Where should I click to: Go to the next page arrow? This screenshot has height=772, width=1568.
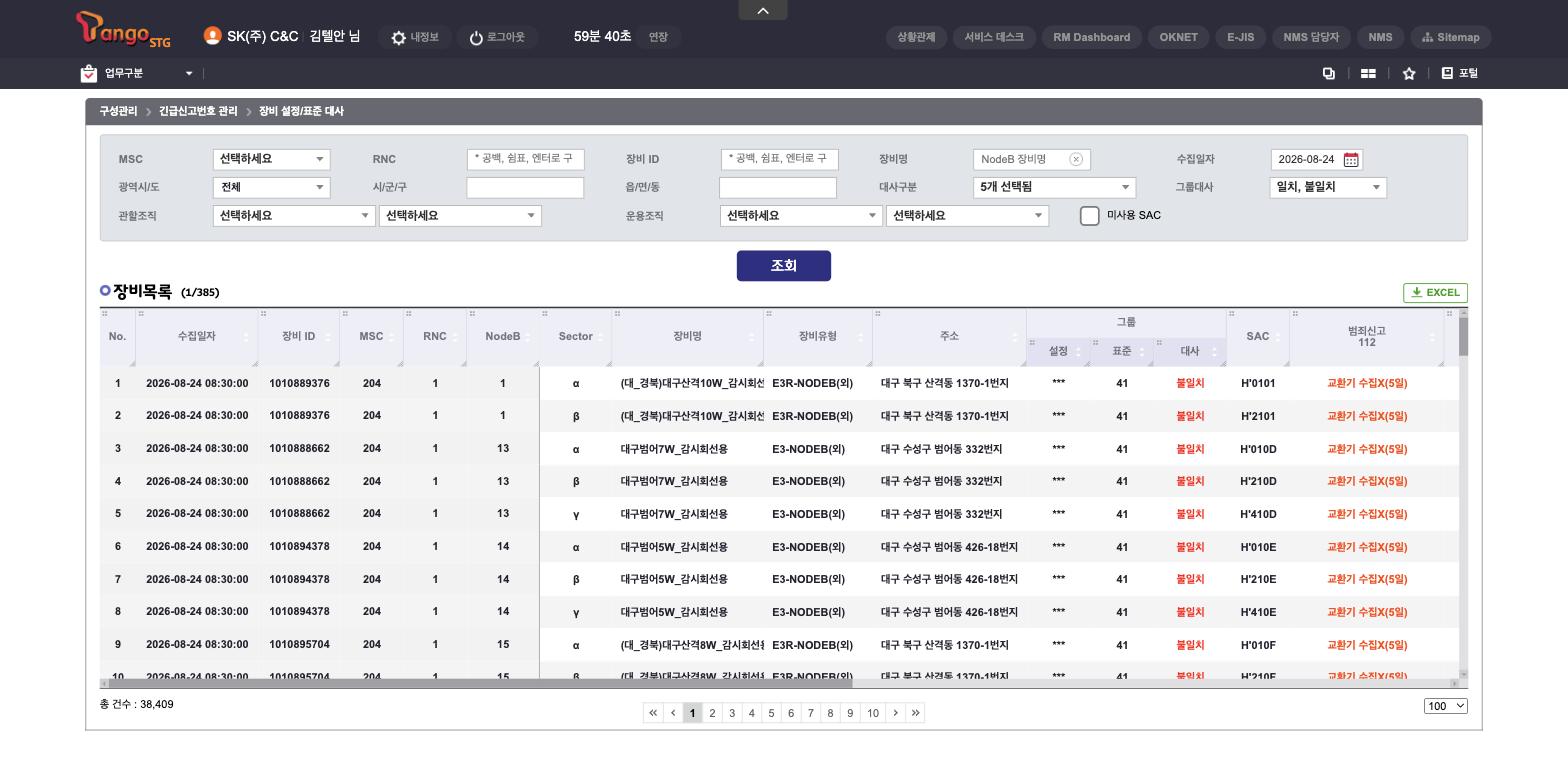[x=895, y=713]
